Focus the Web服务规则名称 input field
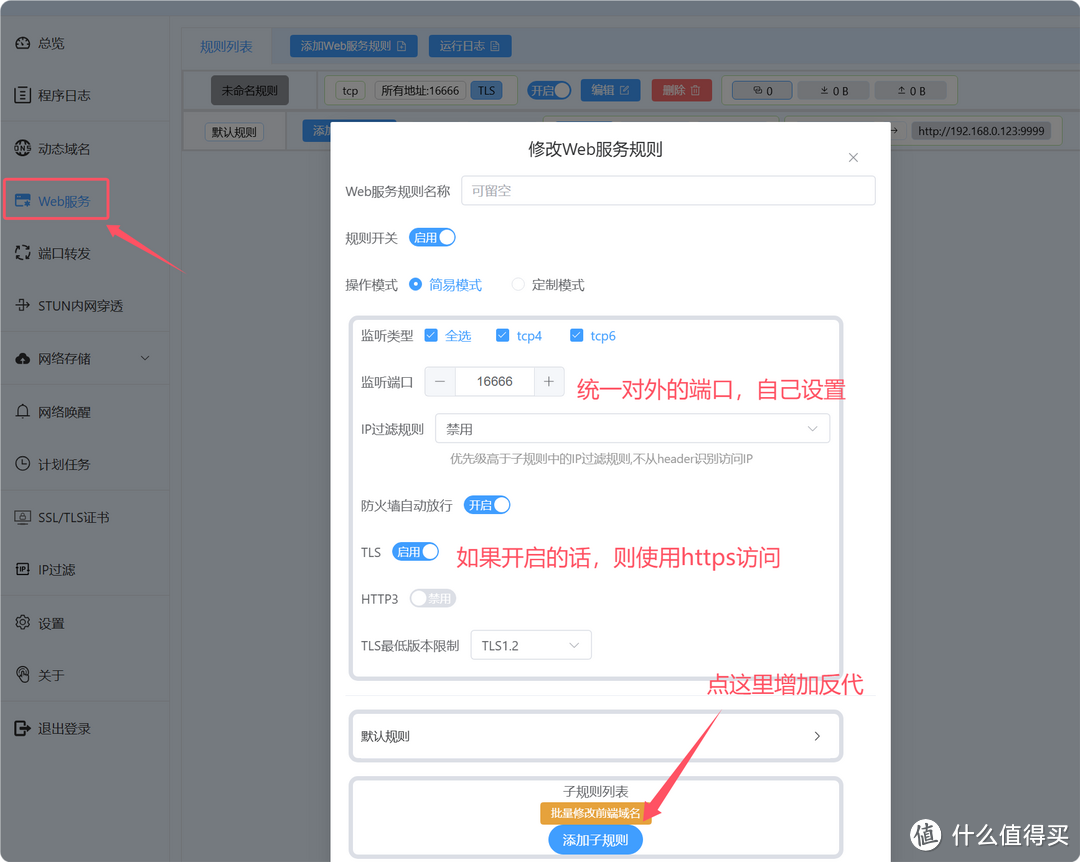Screen dimensions: 1080x862 [x=668, y=191]
